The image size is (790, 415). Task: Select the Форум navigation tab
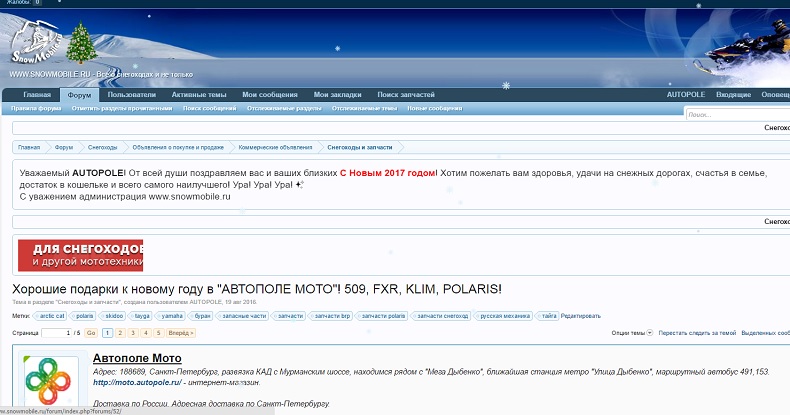79,95
